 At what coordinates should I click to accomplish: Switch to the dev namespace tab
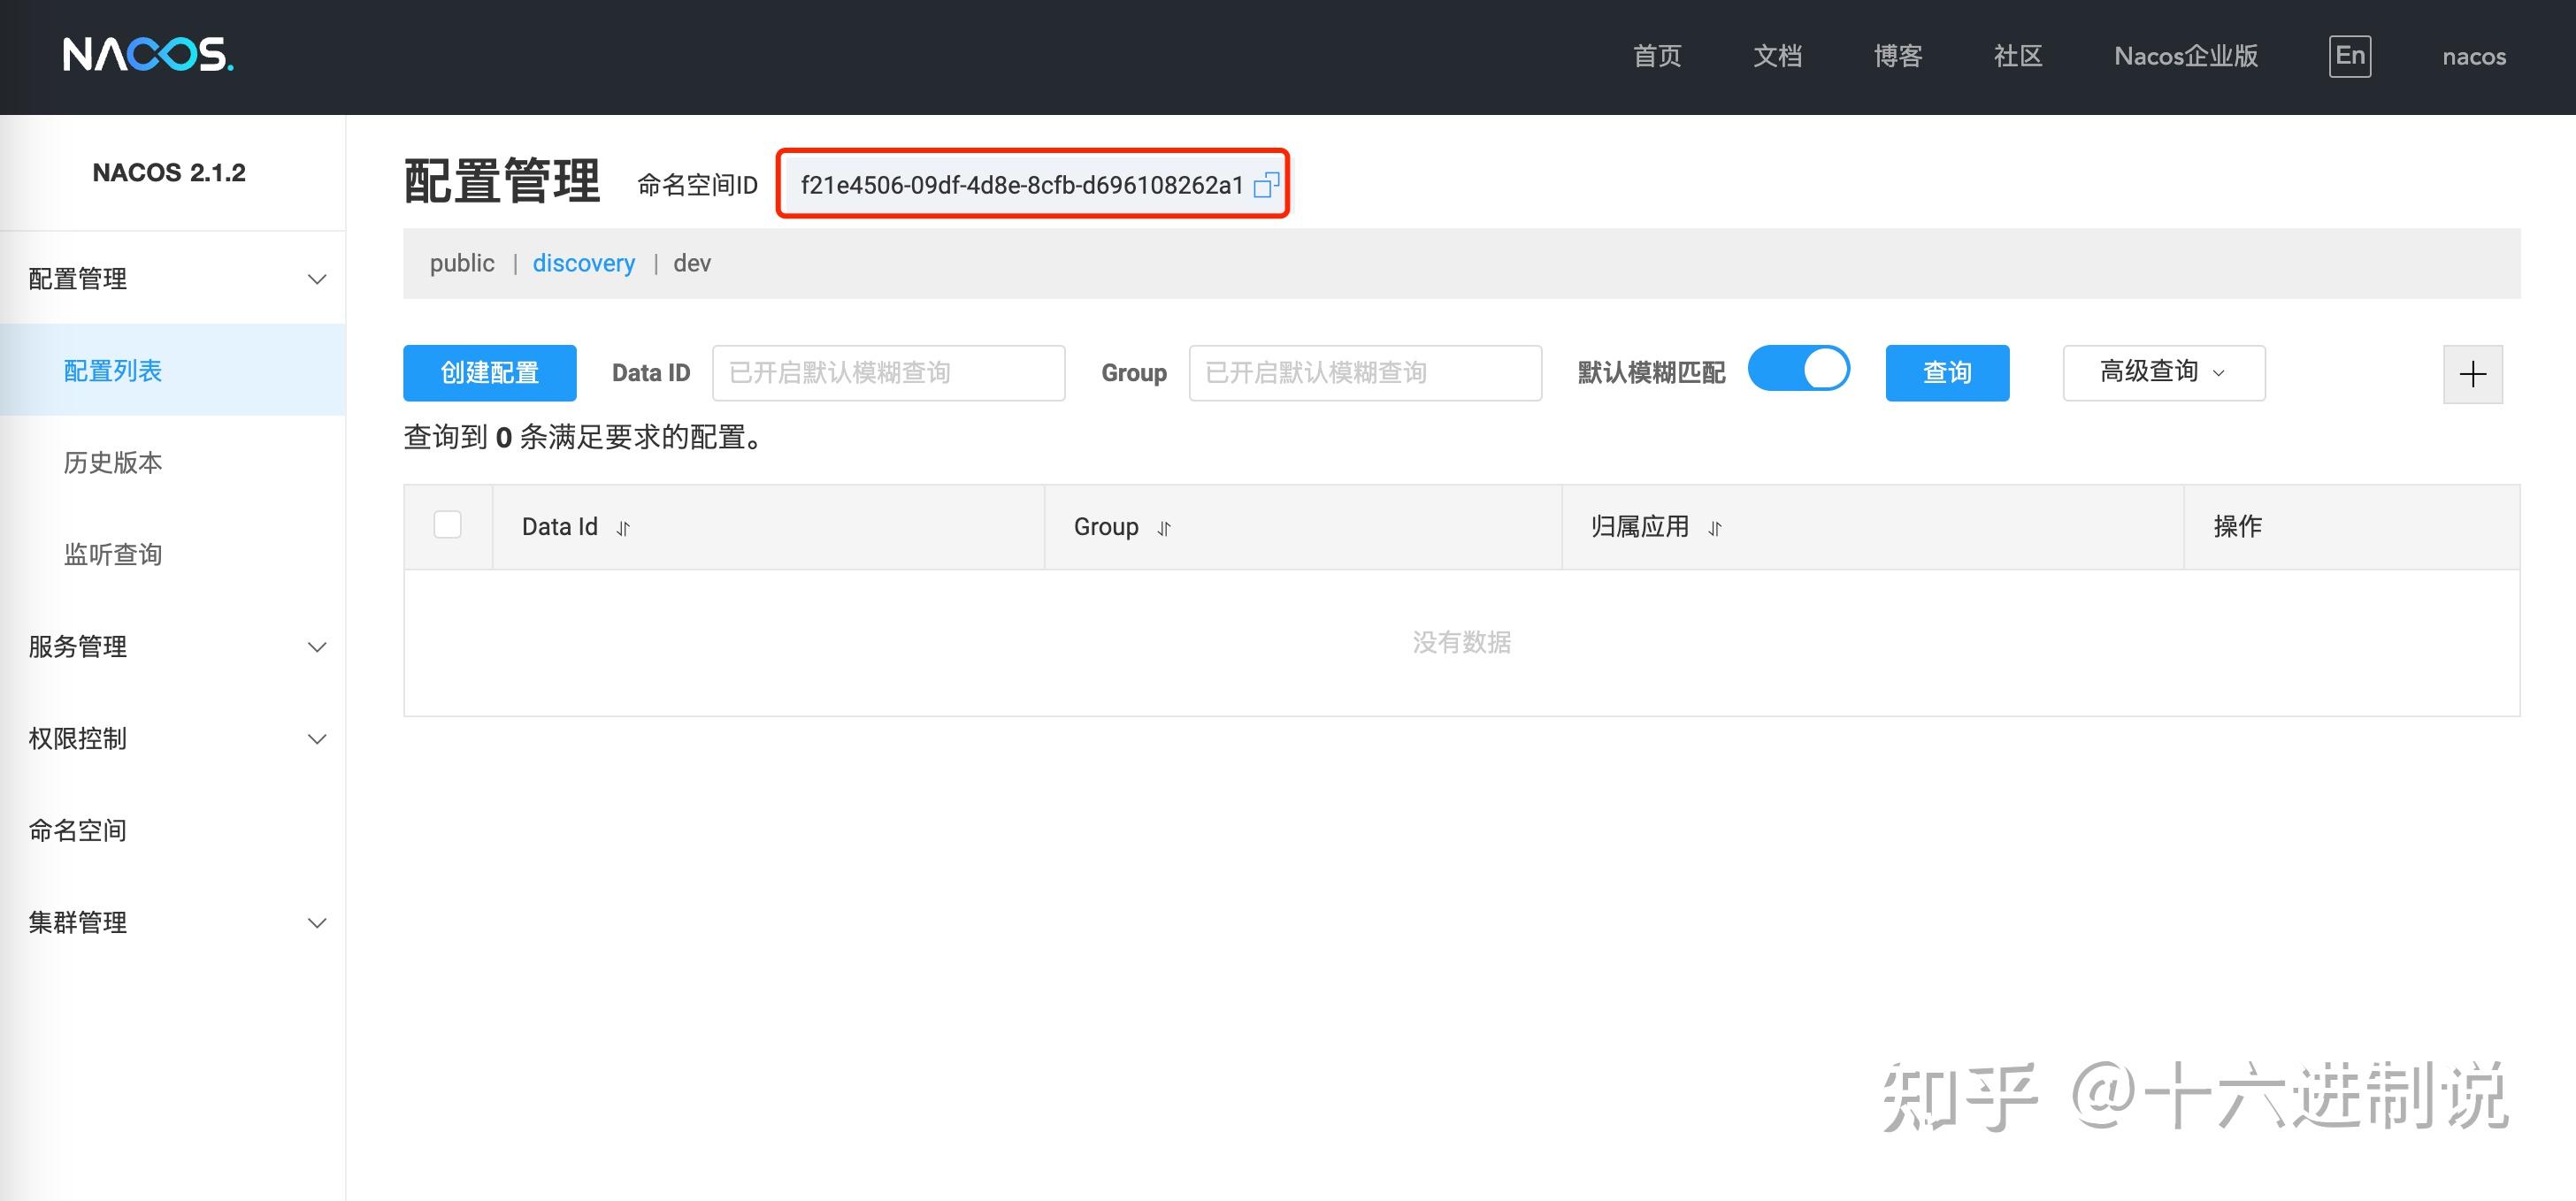692,263
